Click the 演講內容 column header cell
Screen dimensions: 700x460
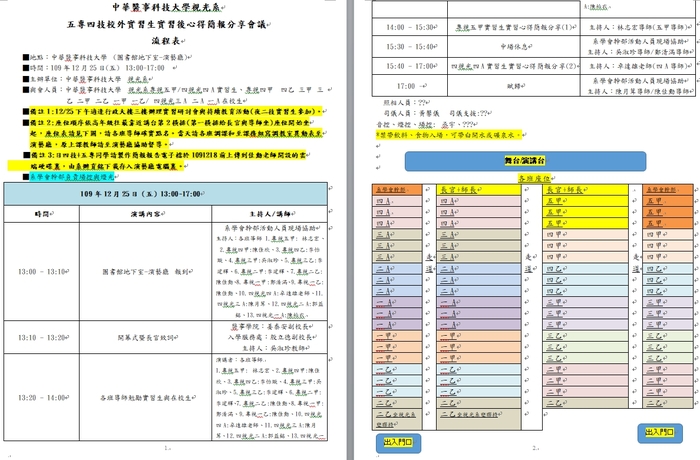tap(146, 214)
